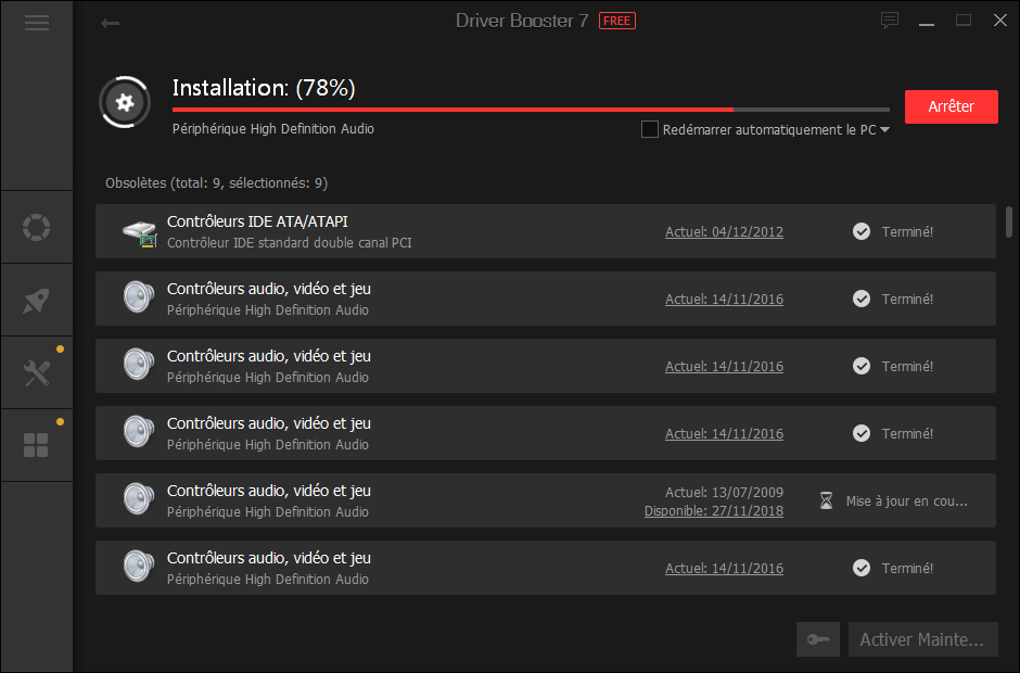Select the Contrôleurs IDE ATA/ATAPI row title
Image resolution: width=1020 pixels, height=673 pixels.
point(258,222)
